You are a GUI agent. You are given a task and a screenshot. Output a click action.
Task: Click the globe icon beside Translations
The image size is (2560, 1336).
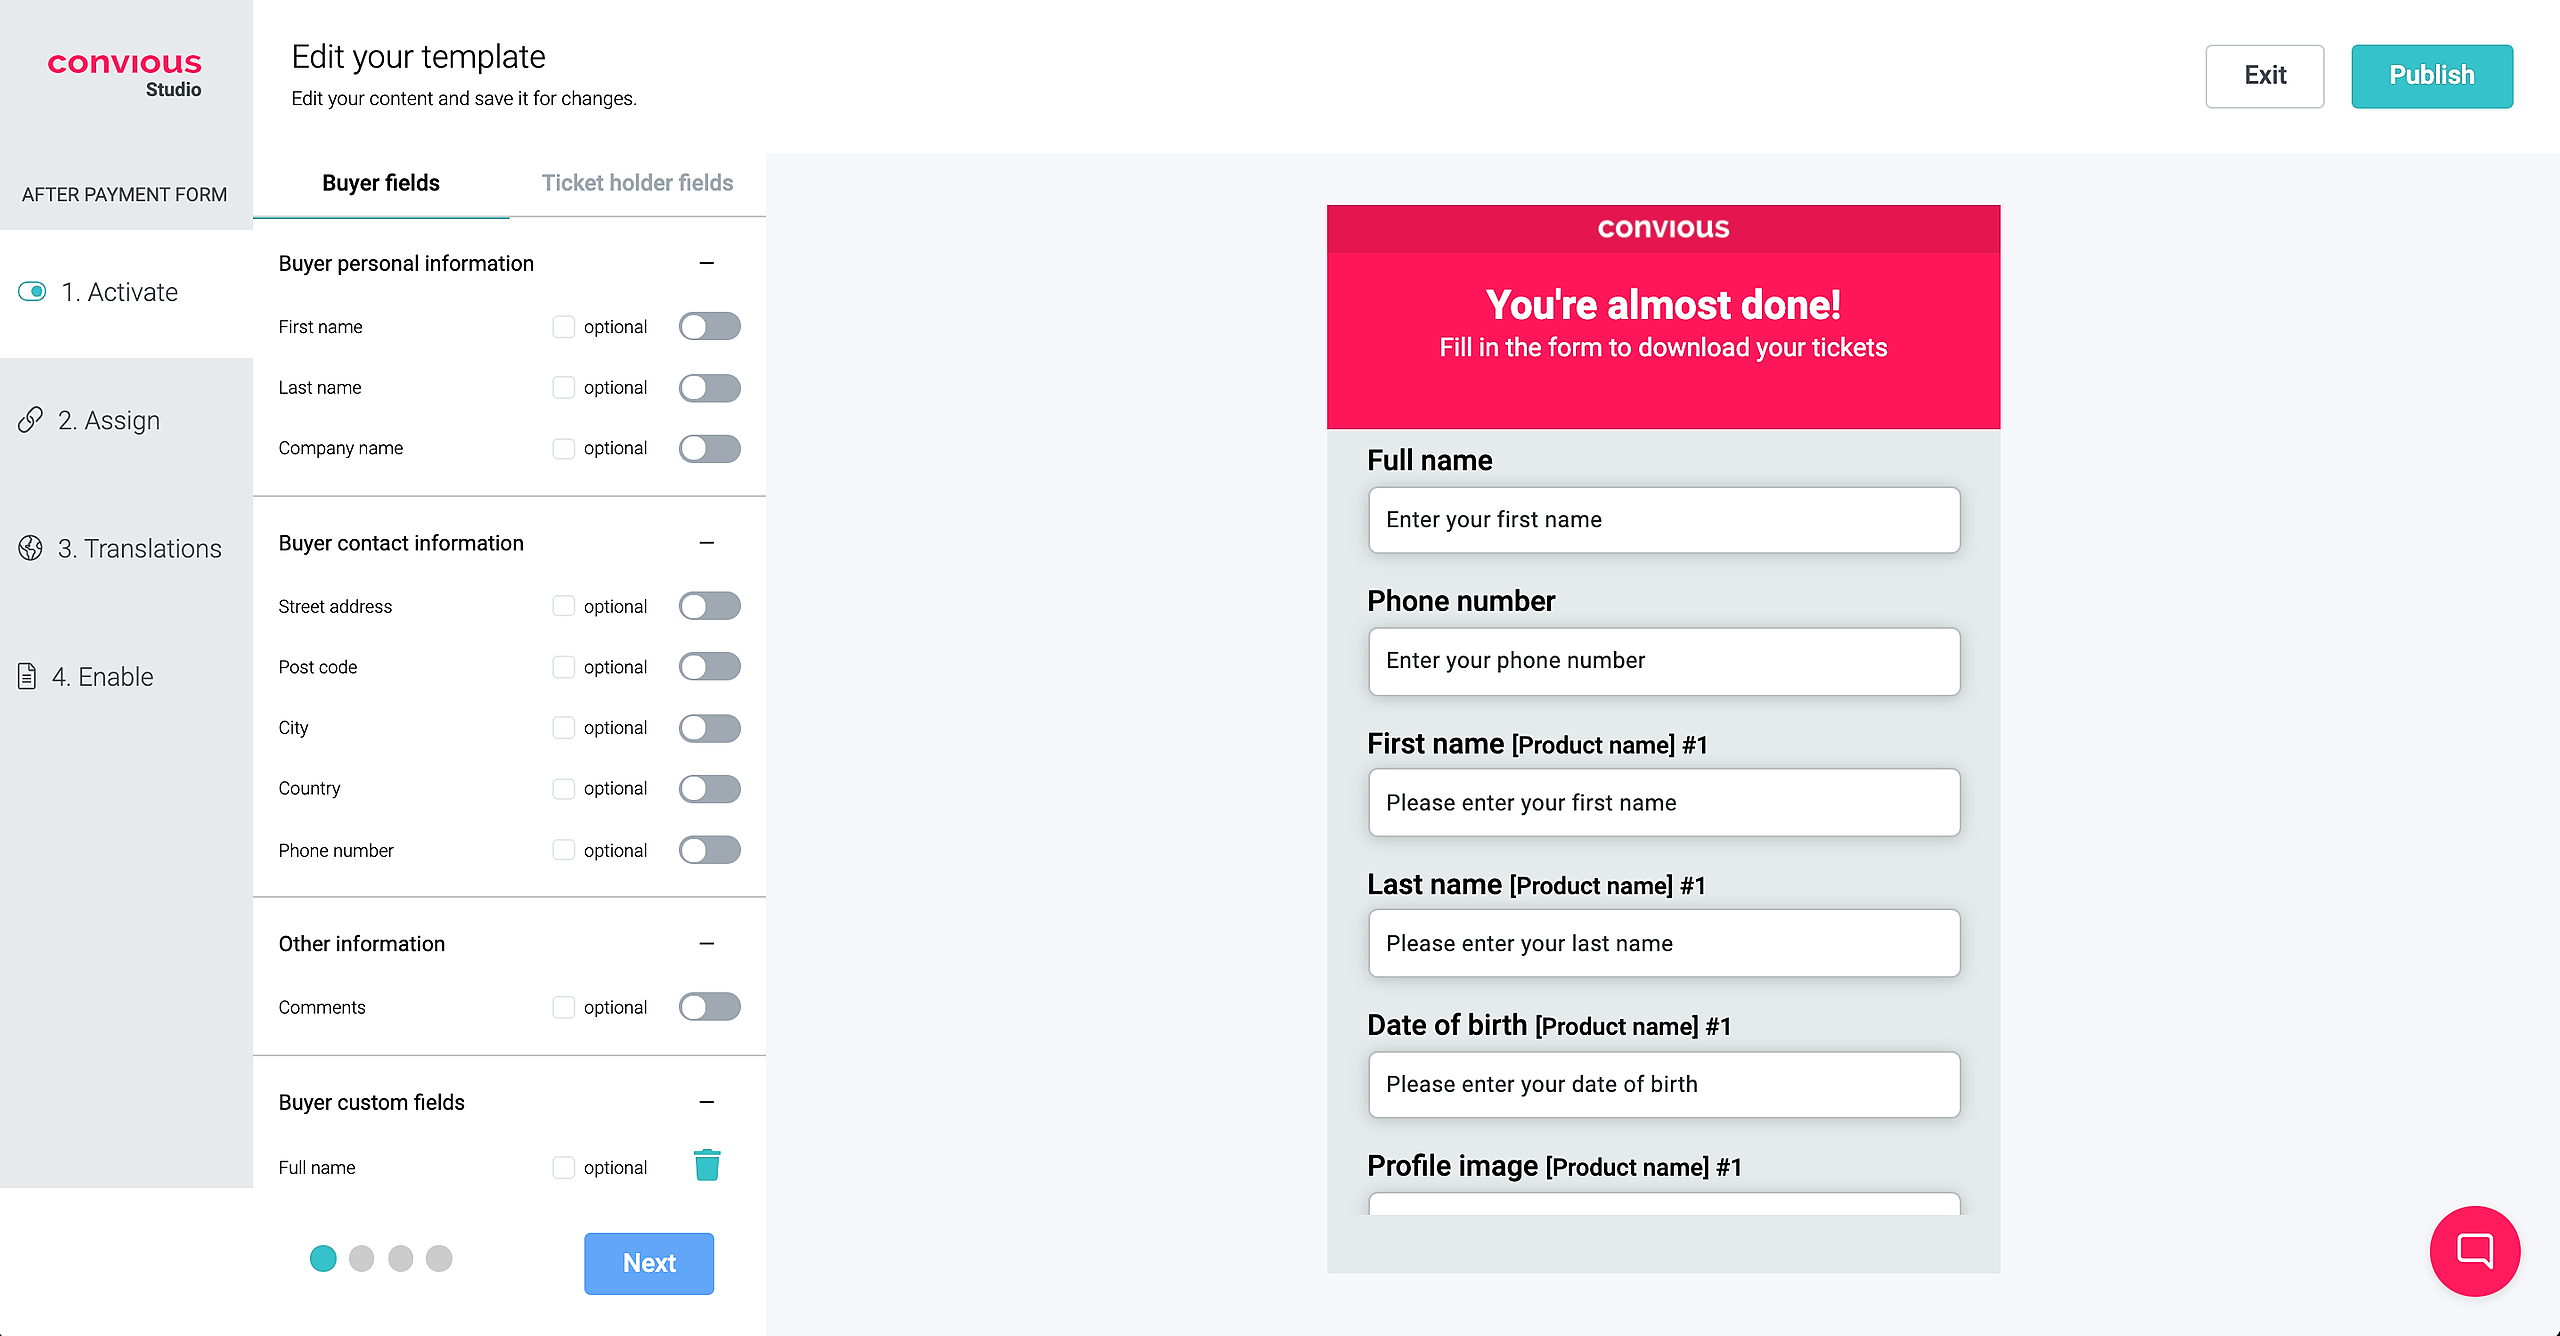coord(30,548)
